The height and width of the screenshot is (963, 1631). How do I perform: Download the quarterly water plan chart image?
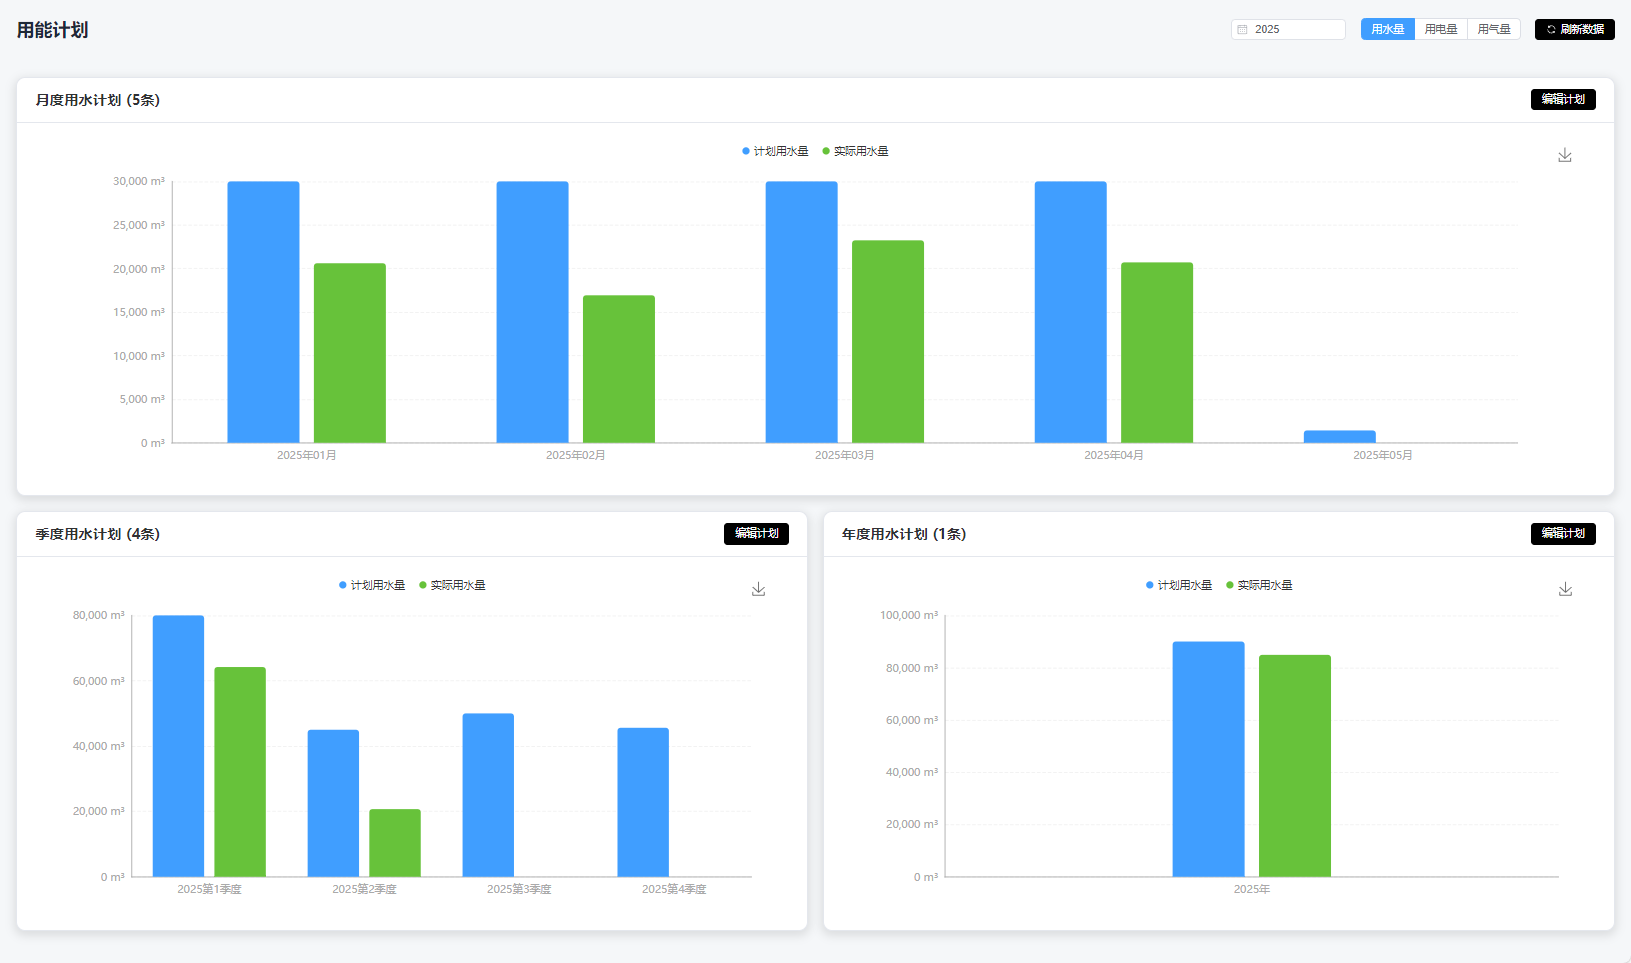pyautogui.click(x=758, y=589)
